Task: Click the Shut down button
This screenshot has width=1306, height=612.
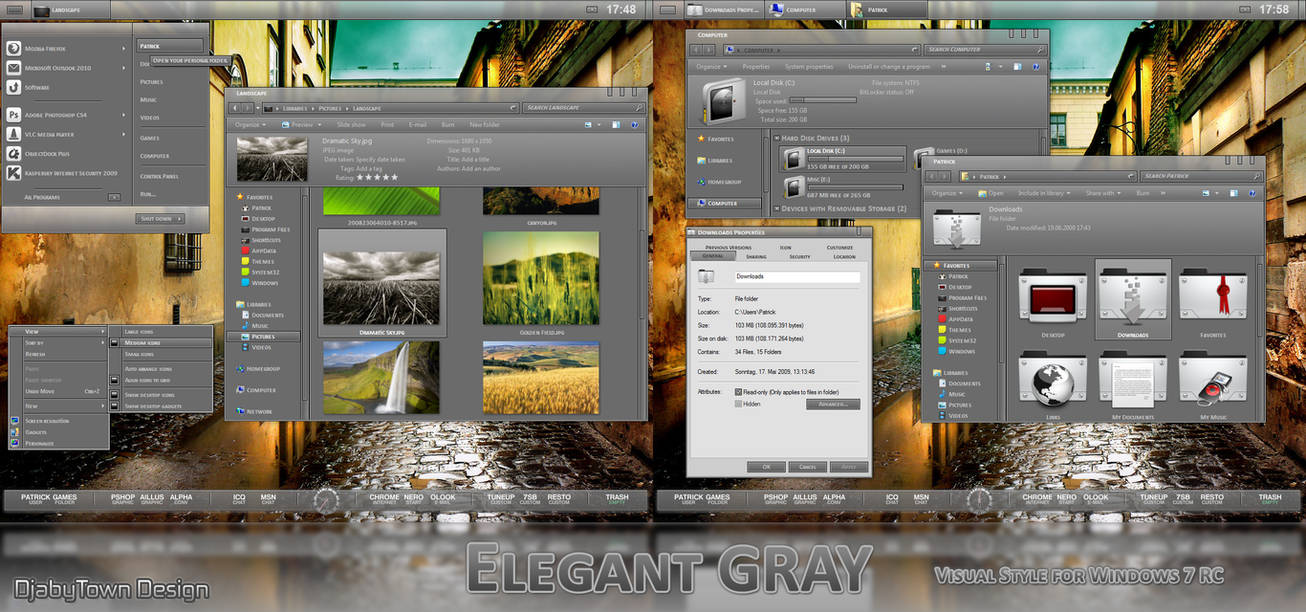Action: coord(162,218)
